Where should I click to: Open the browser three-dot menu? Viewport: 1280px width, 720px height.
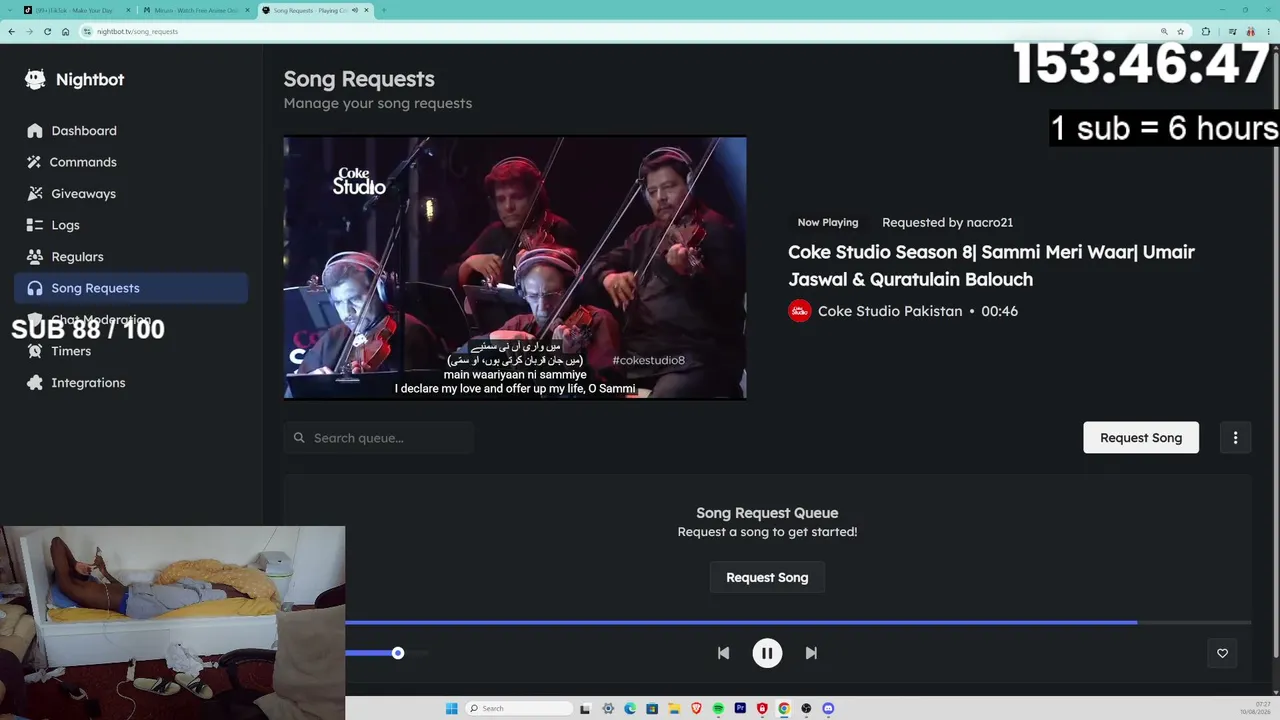click(1269, 32)
